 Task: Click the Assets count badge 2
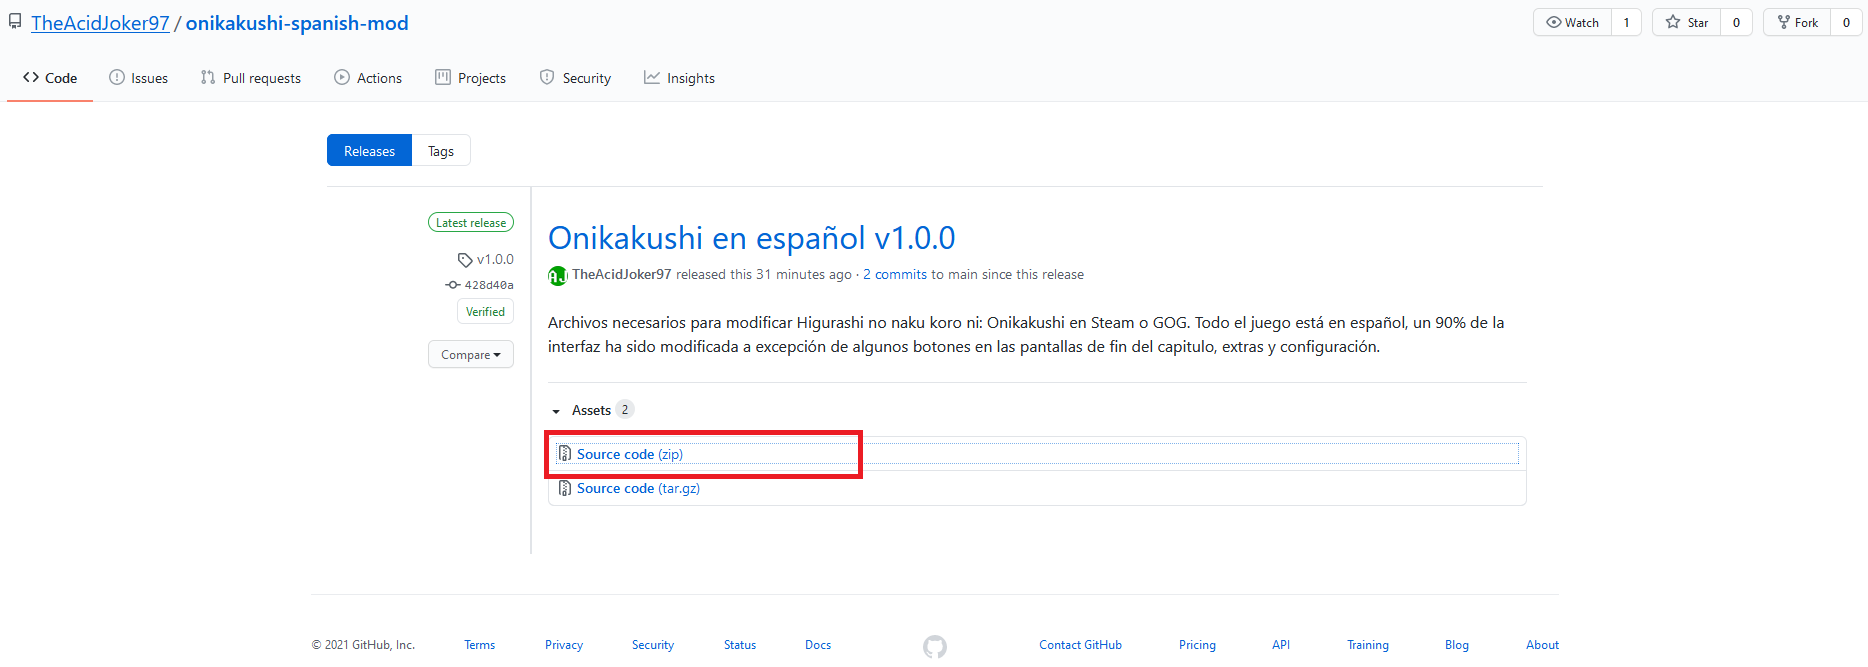pyautogui.click(x=625, y=409)
